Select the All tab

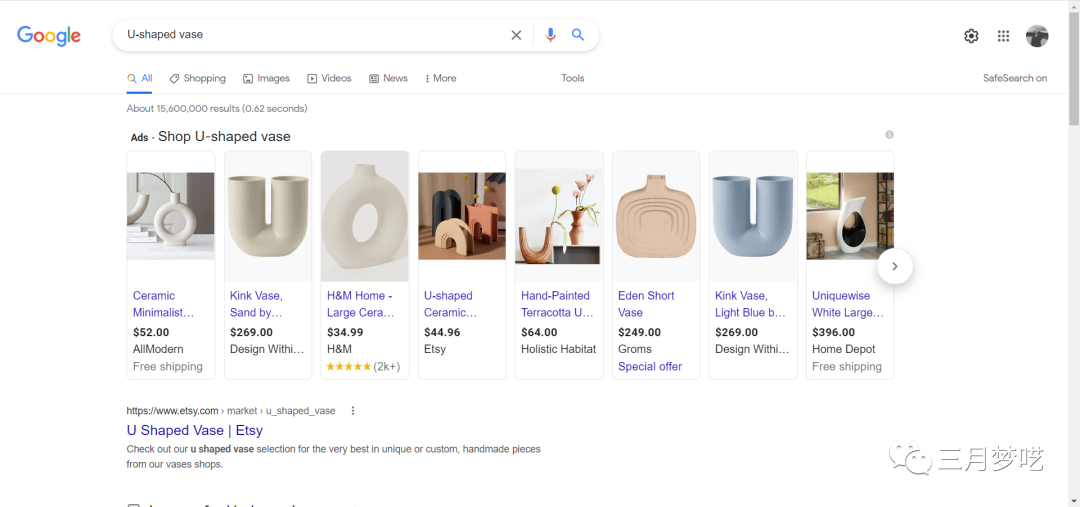click(x=140, y=79)
